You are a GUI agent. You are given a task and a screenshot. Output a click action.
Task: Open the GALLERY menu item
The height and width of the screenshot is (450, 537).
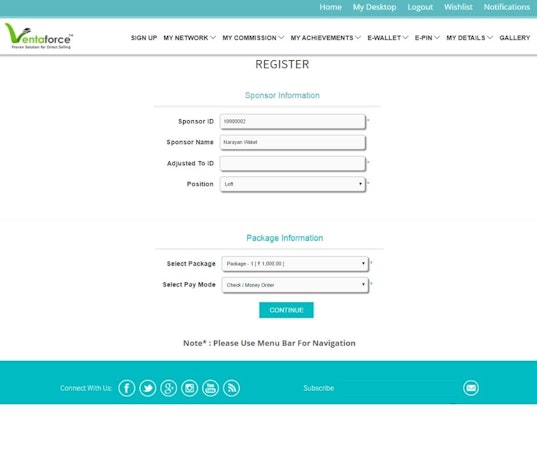[x=515, y=38]
